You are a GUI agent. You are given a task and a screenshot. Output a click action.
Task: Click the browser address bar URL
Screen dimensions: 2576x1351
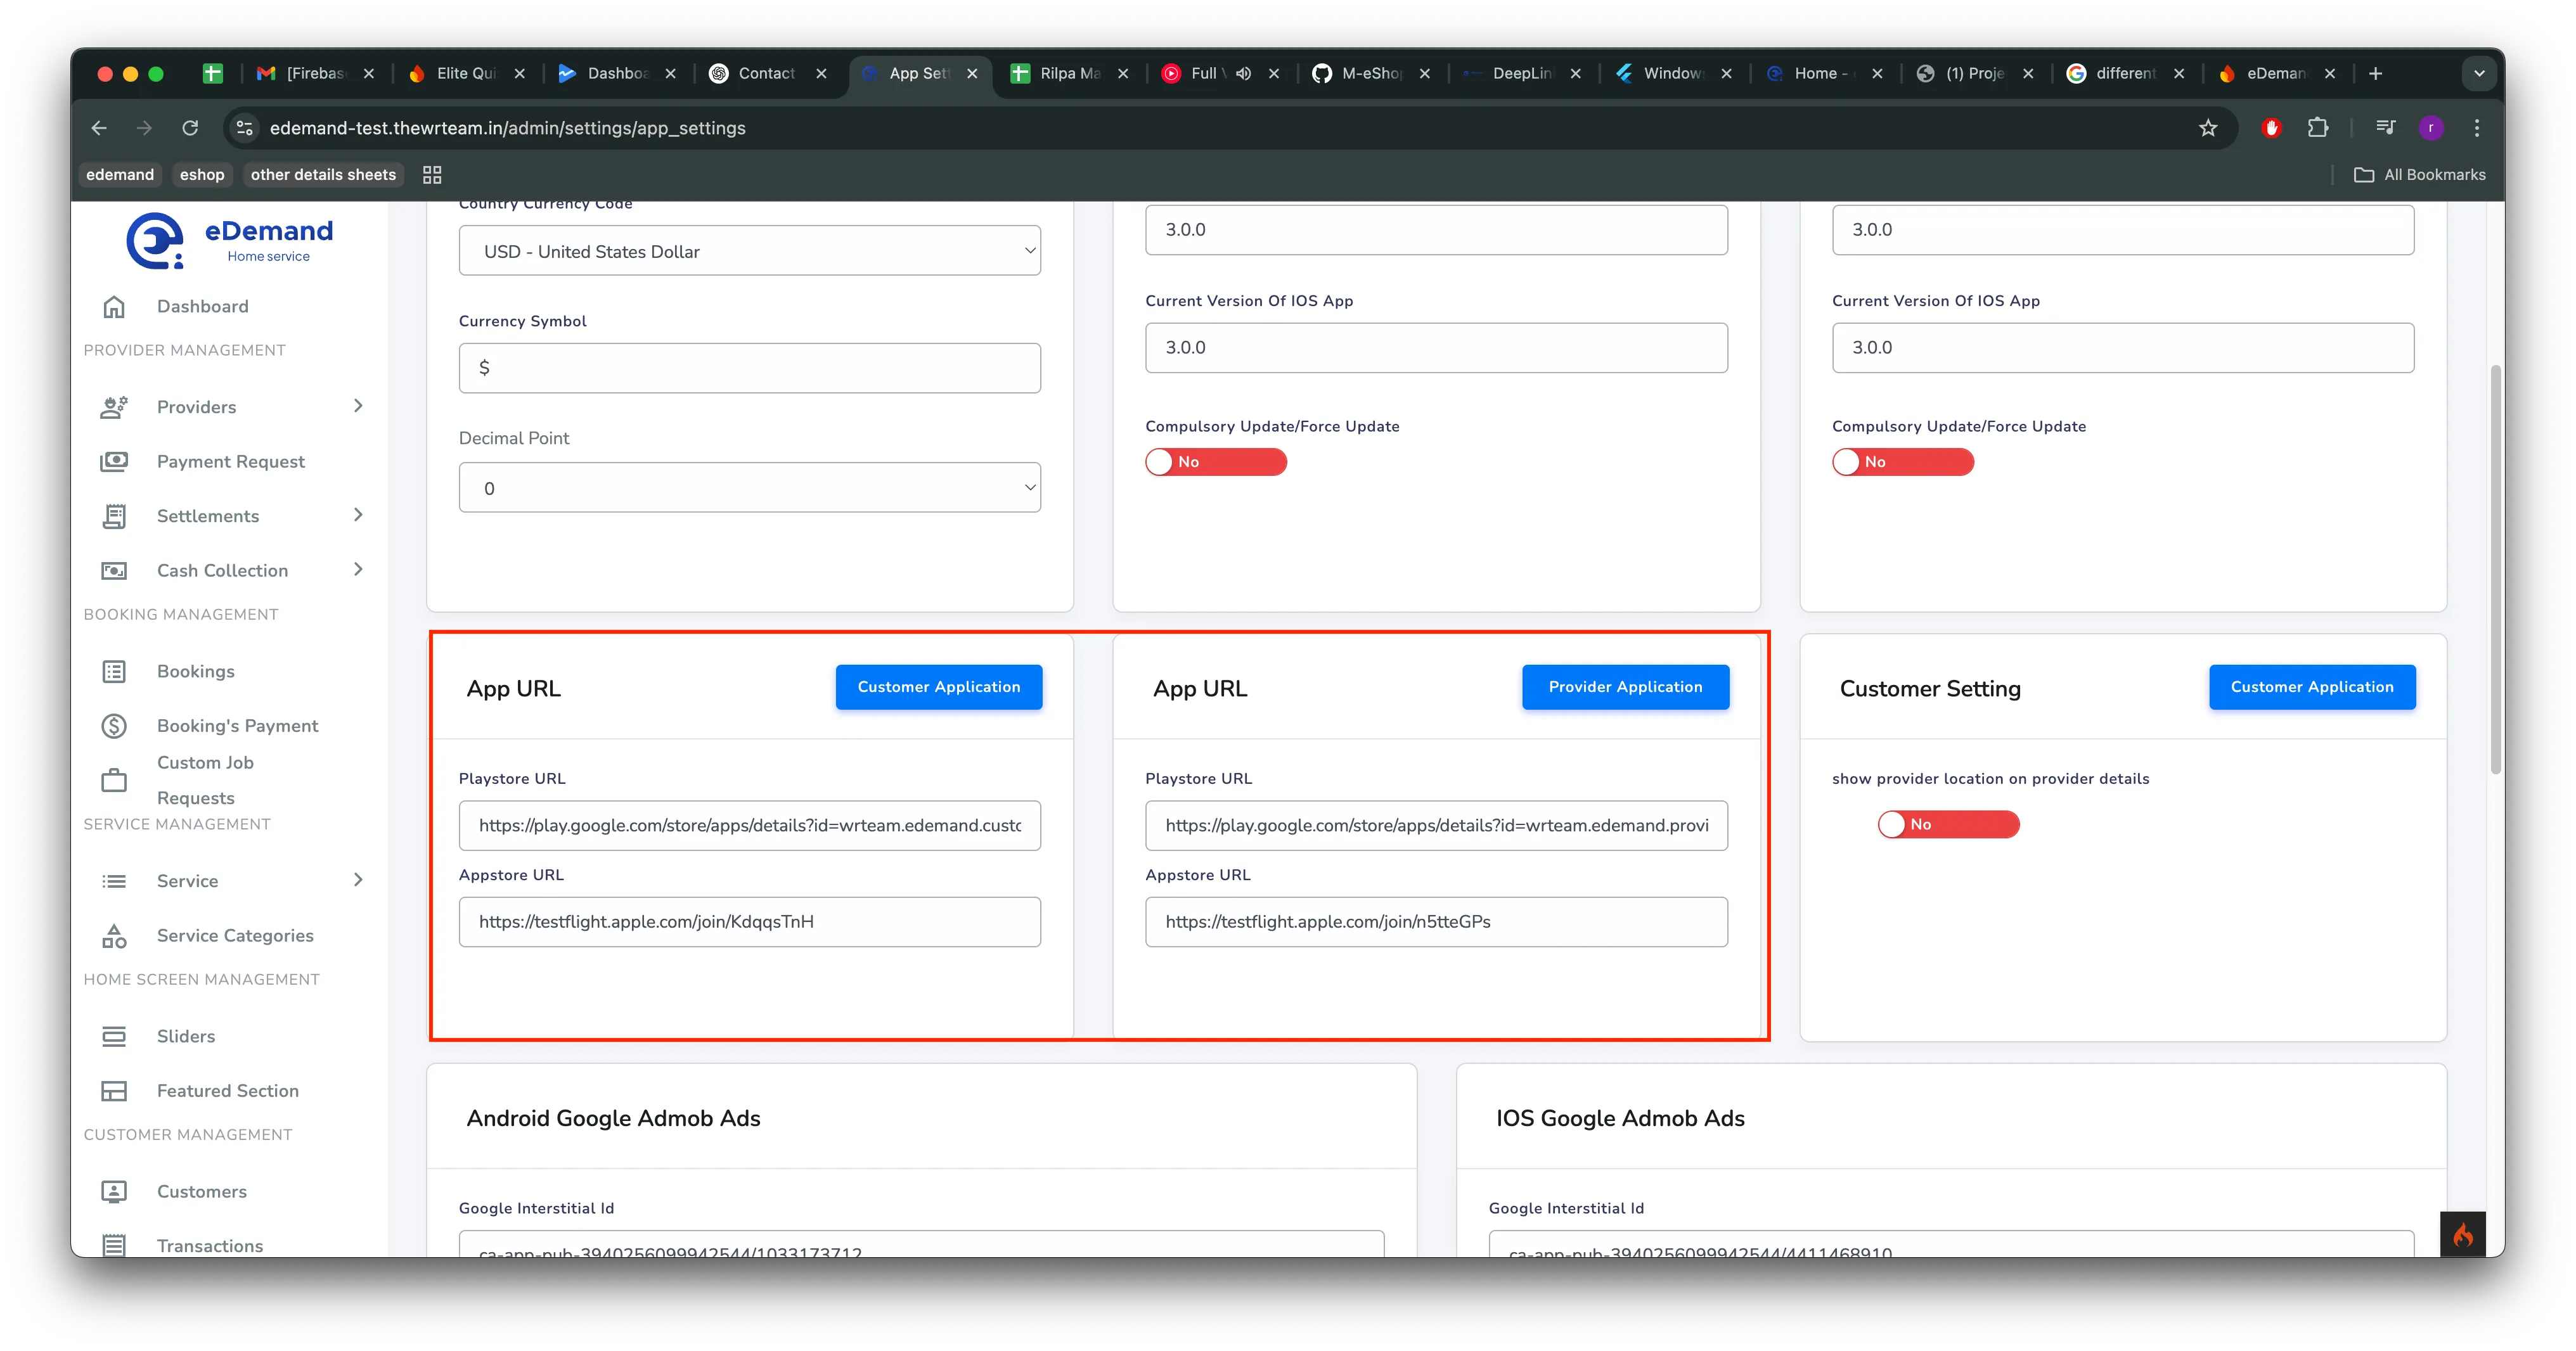pyautogui.click(x=508, y=128)
